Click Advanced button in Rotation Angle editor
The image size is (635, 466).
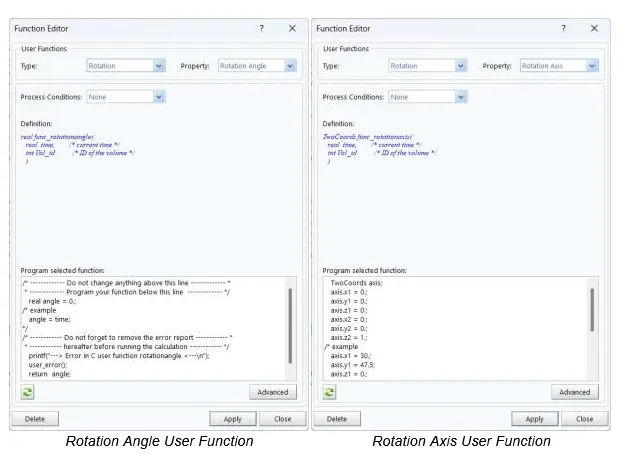point(272,393)
